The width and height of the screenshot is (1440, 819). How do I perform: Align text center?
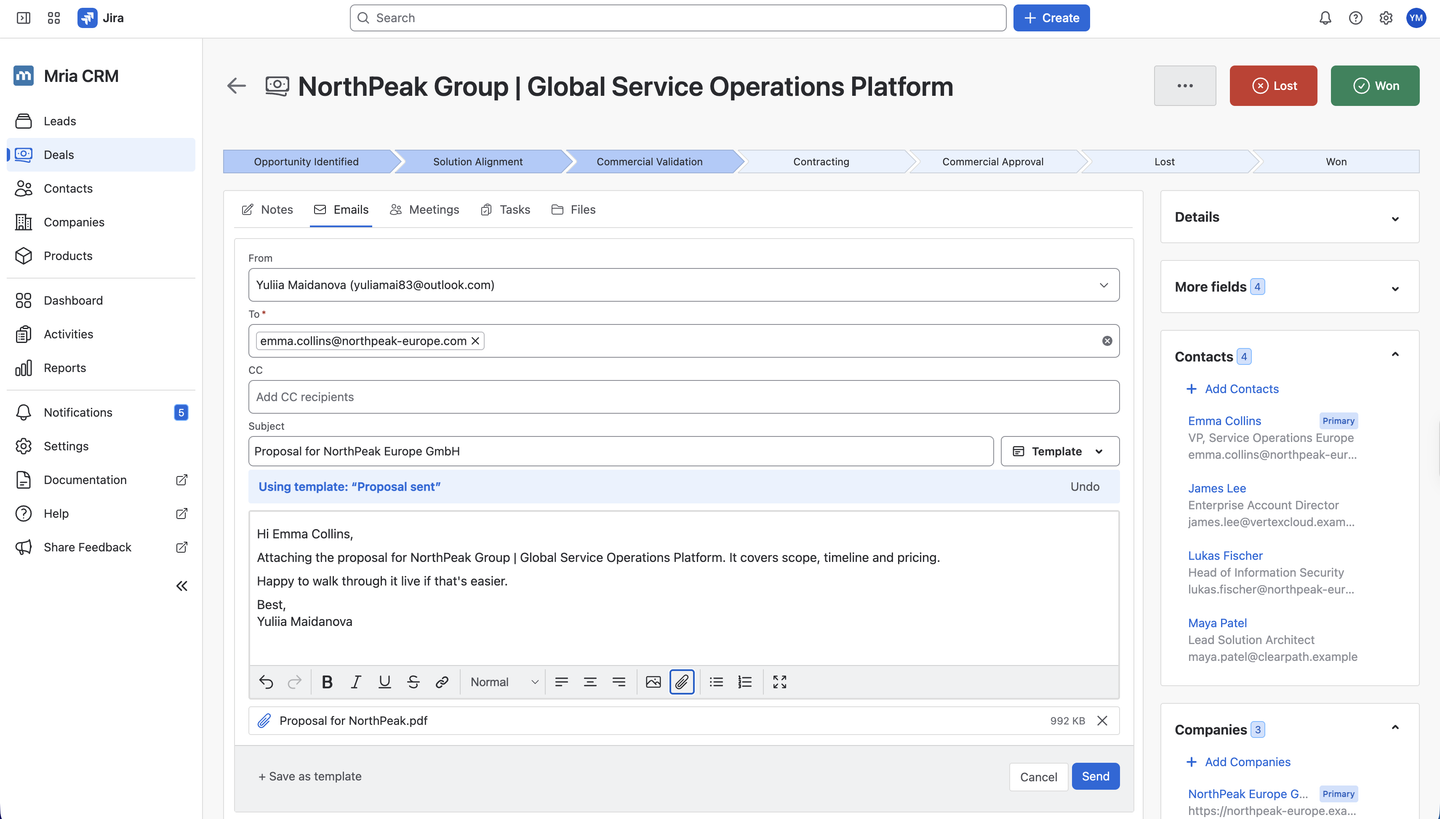pyautogui.click(x=590, y=682)
